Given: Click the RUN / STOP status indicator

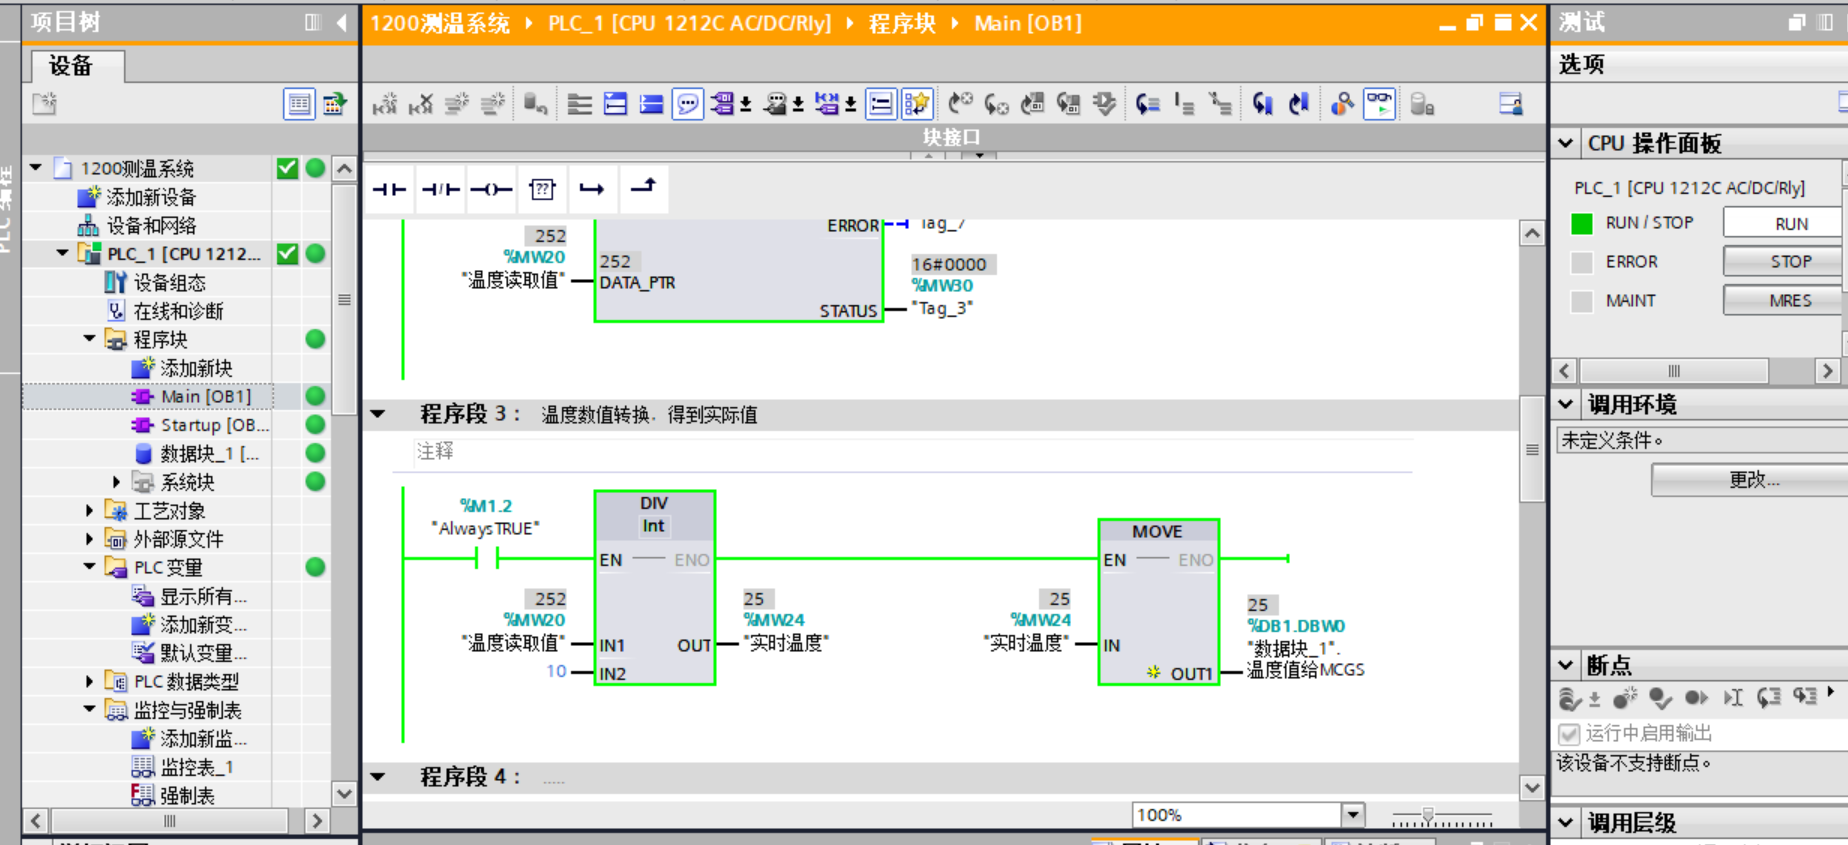Looking at the screenshot, I should pos(1582,223).
